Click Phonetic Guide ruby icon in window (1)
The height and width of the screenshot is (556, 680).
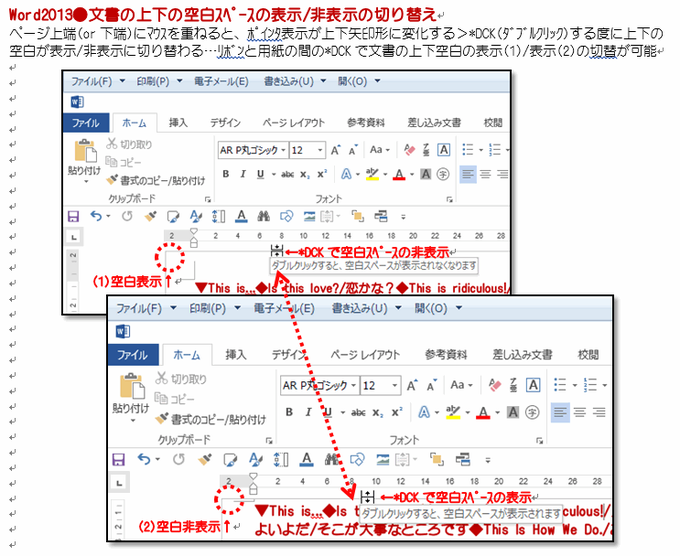(426, 150)
